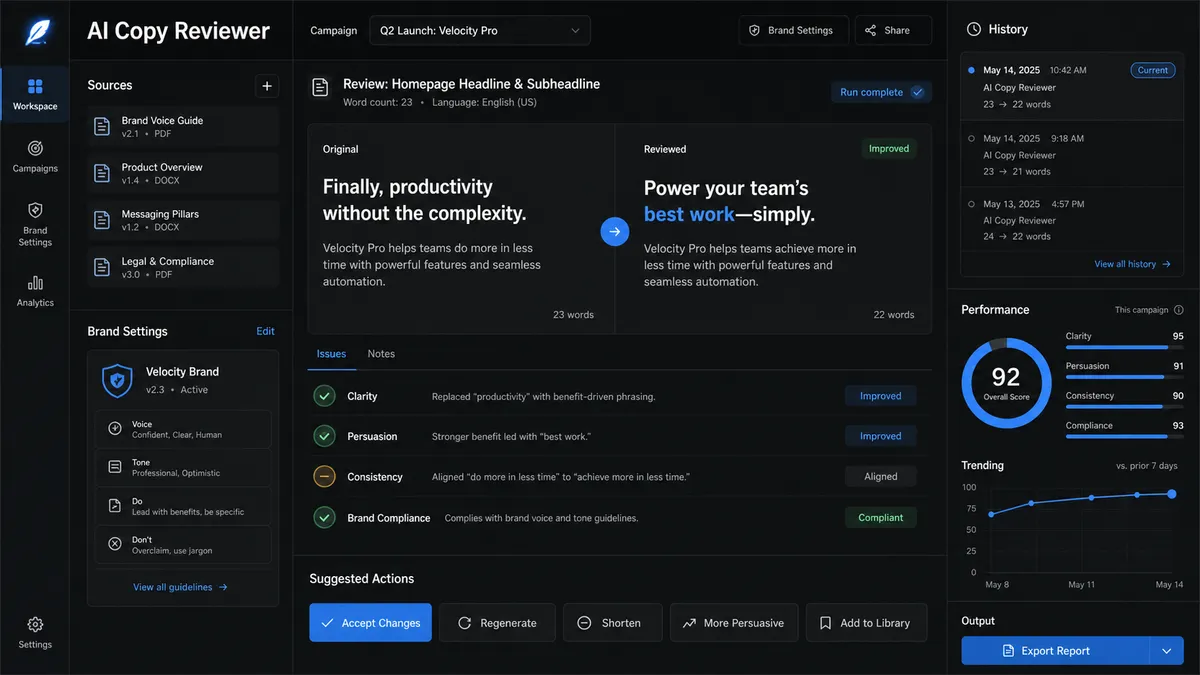Click the Current badge in History
This screenshot has height=675, width=1200.
tap(1152, 70)
